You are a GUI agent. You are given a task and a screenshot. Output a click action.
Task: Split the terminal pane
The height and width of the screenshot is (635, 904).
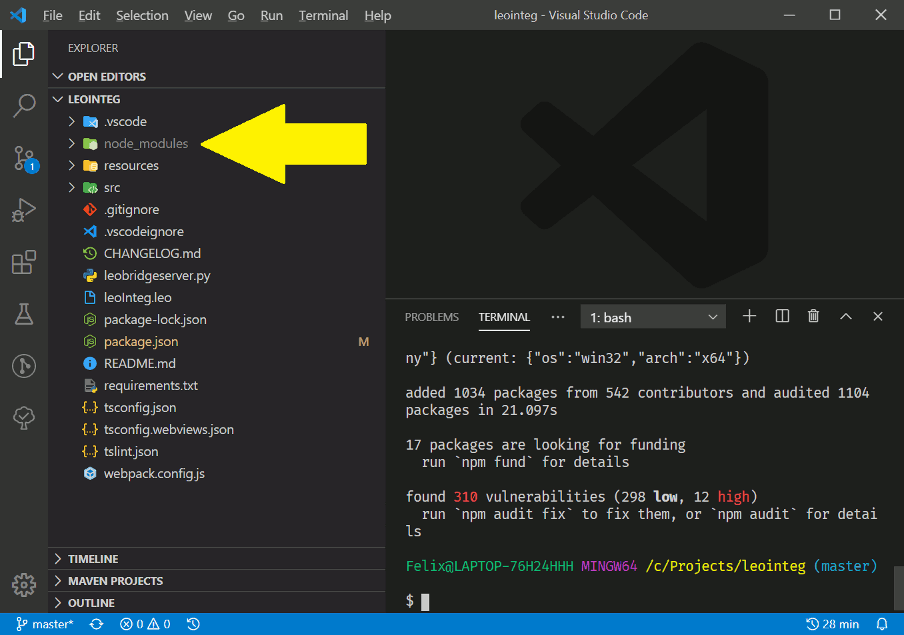click(782, 316)
